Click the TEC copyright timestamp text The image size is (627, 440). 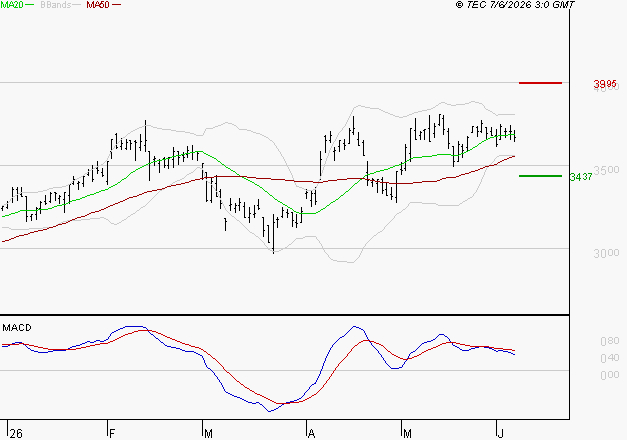point(515,5)
